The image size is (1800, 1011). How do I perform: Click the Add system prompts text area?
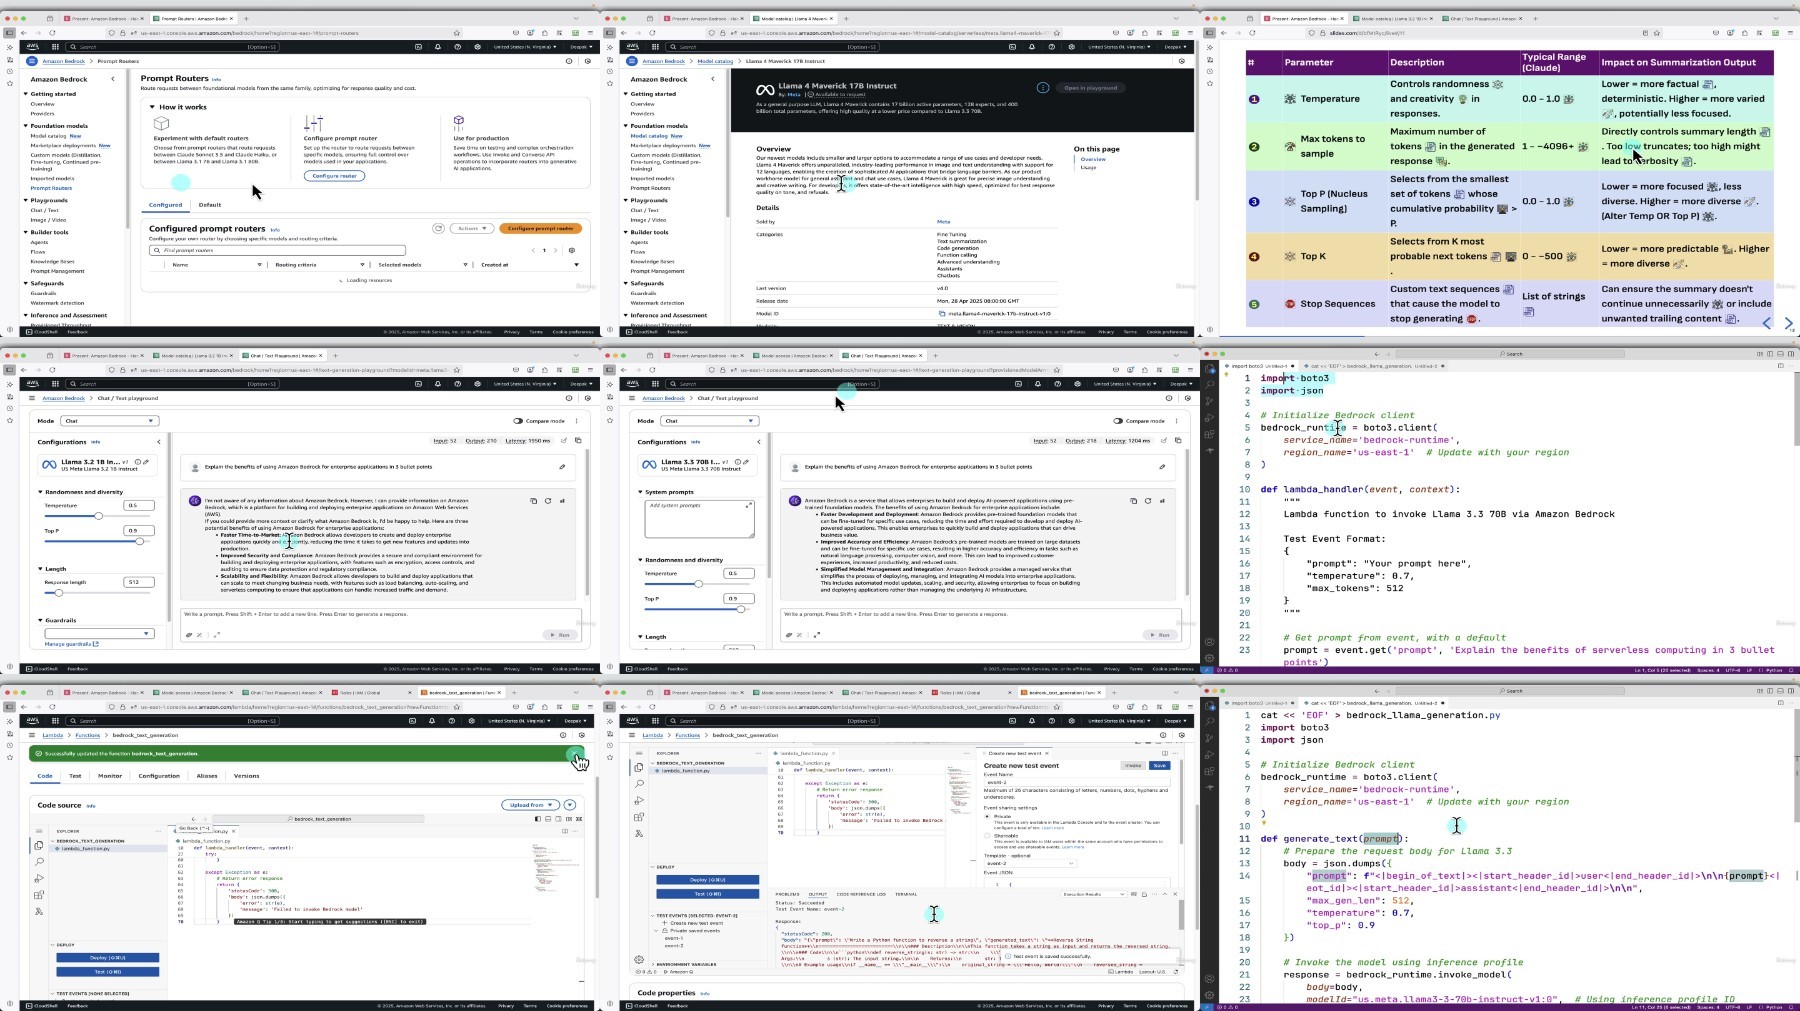(699, 519)
